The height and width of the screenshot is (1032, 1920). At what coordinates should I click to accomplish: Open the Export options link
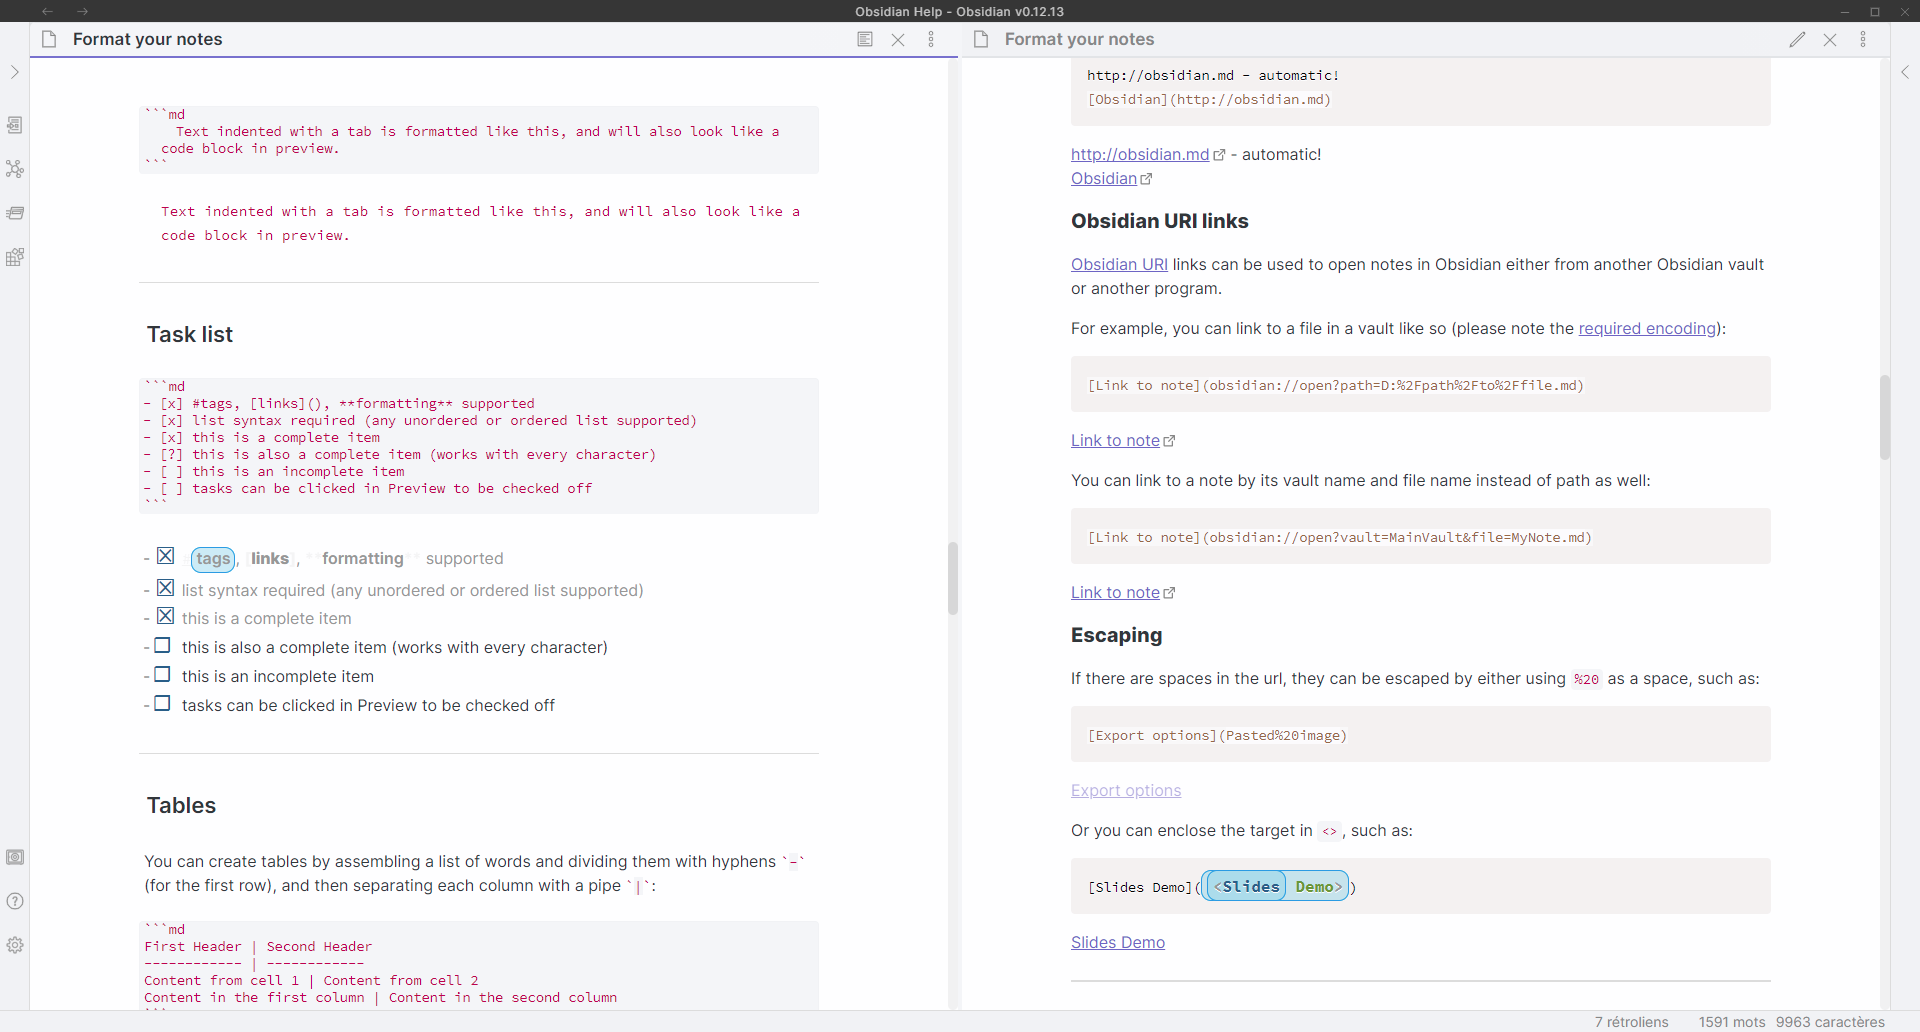pos(1126,790)
